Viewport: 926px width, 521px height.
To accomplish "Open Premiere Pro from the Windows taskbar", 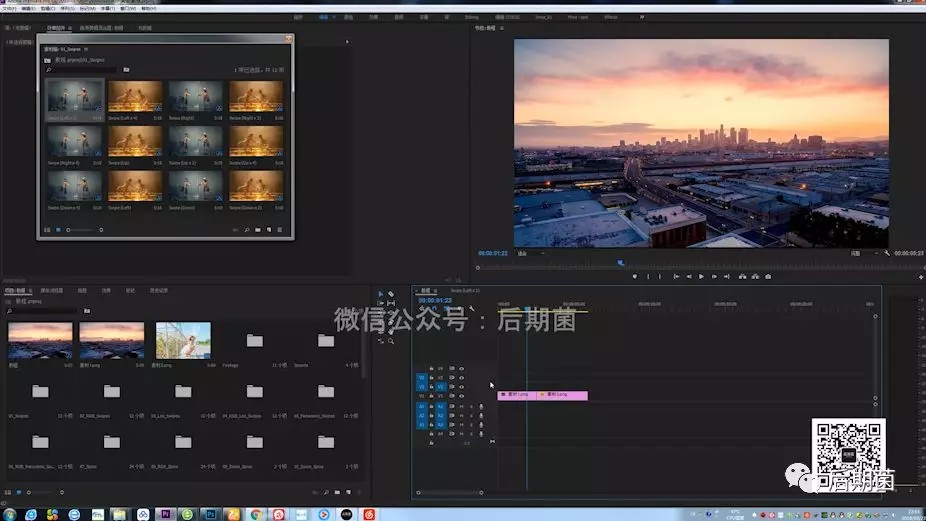I will coord(166,513).
